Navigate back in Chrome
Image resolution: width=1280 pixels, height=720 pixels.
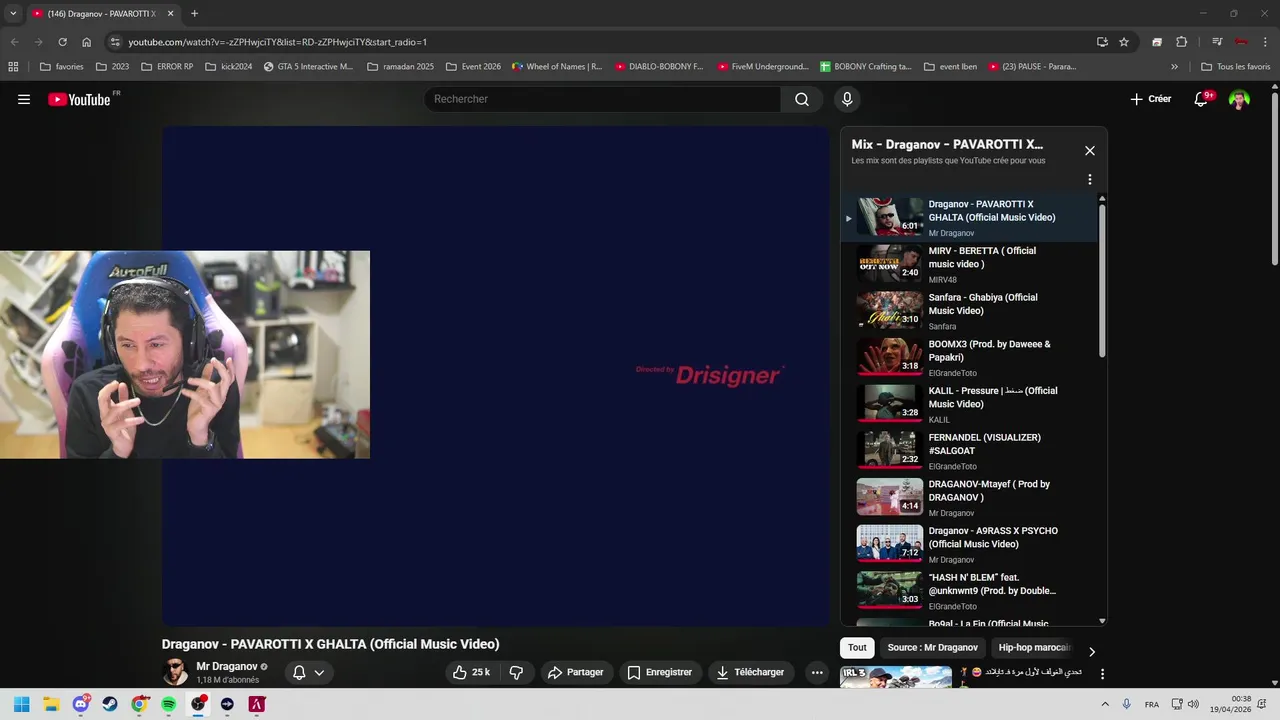(14, 42)
